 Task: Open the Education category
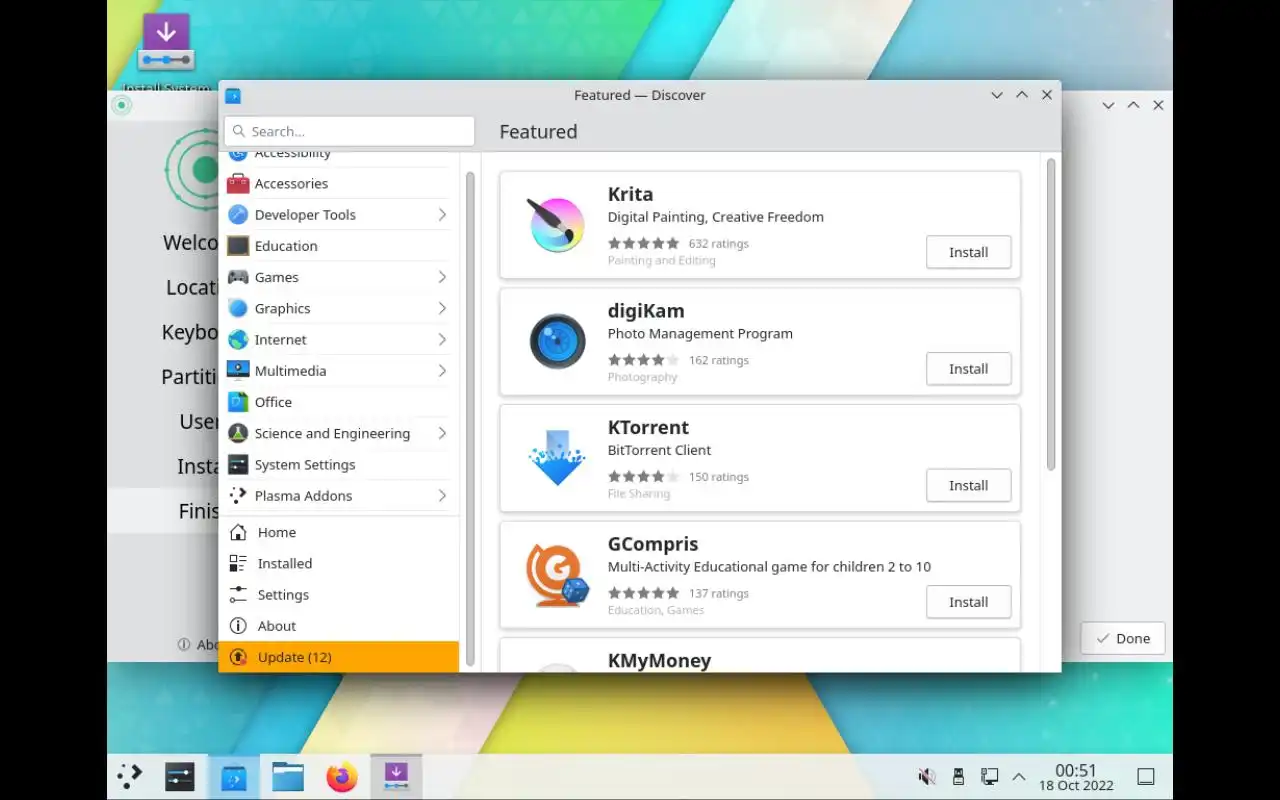coord(339,246)
